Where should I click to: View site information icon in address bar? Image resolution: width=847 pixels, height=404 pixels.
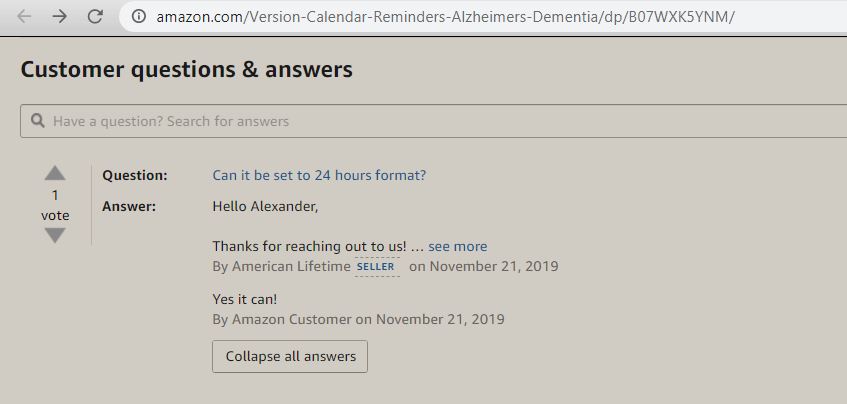(x=140, y=16)
